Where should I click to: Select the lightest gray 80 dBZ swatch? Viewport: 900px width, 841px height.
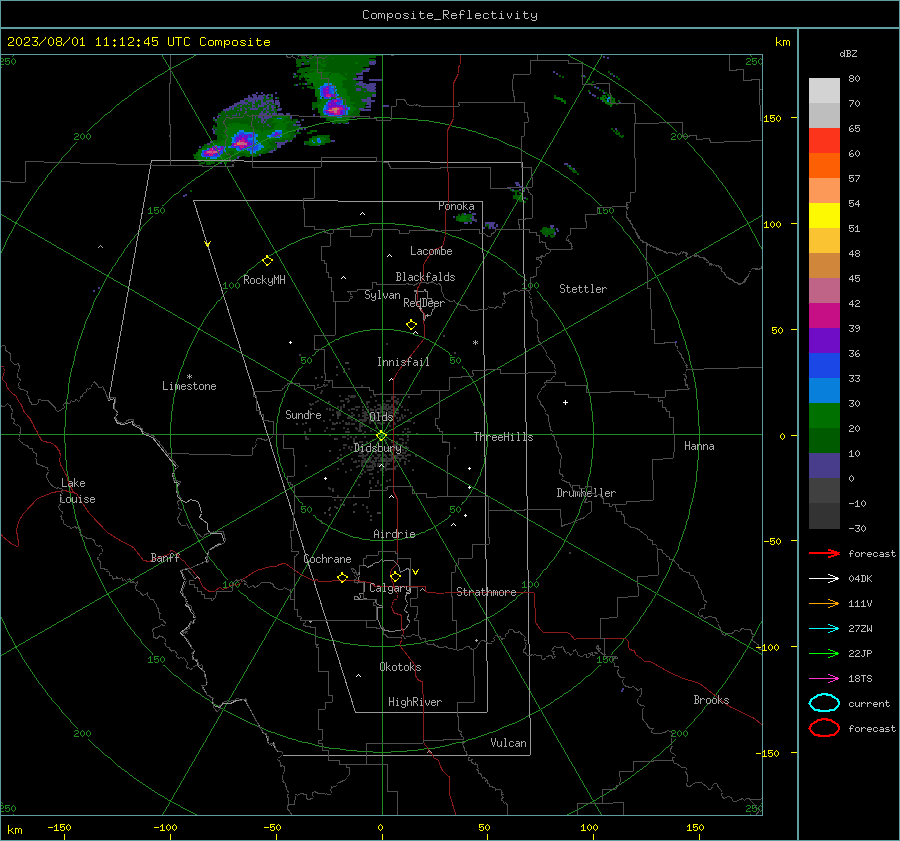click(x=824, y=90)
